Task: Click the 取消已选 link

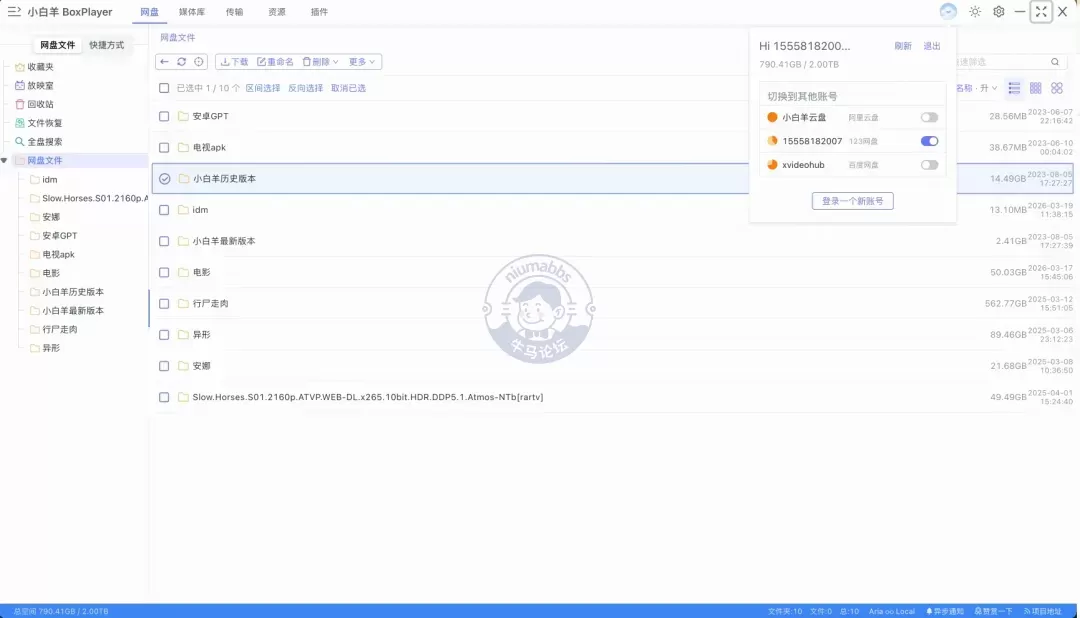Action: point(349,88)
